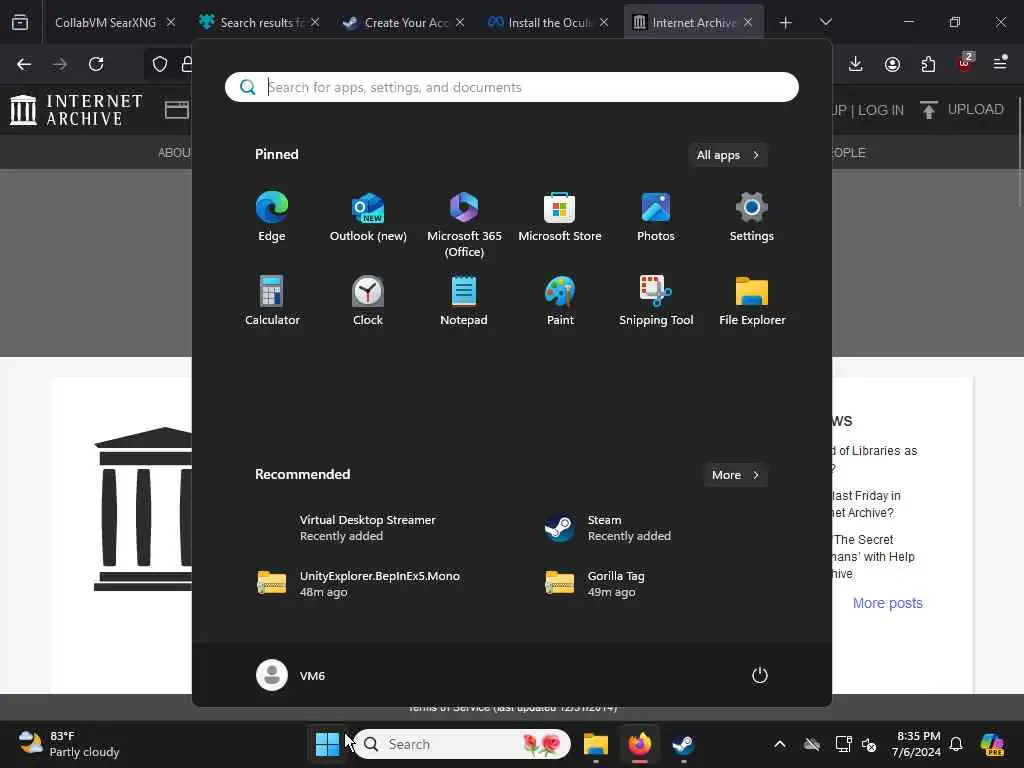Expand More recommended items
The width and height of the screenshot is (1024, 768).
pos(735,475)
